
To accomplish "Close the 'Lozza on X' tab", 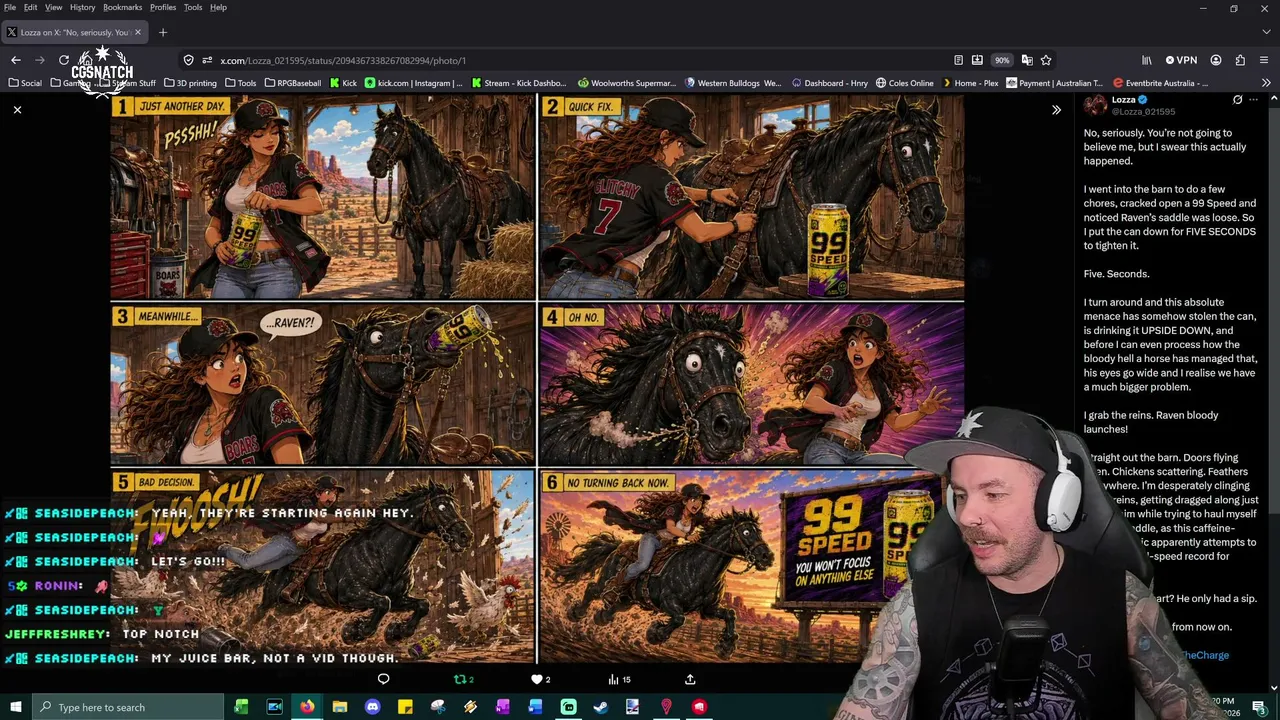I will 138,32.
